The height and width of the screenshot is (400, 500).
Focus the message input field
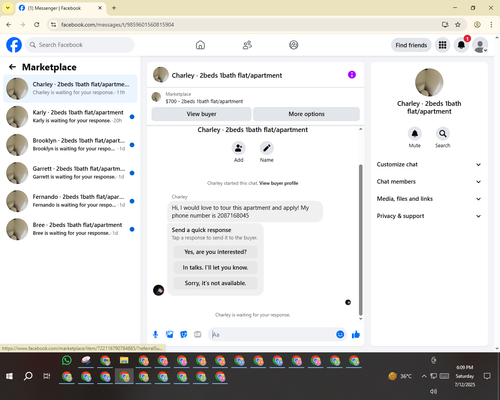pos(273,334)
